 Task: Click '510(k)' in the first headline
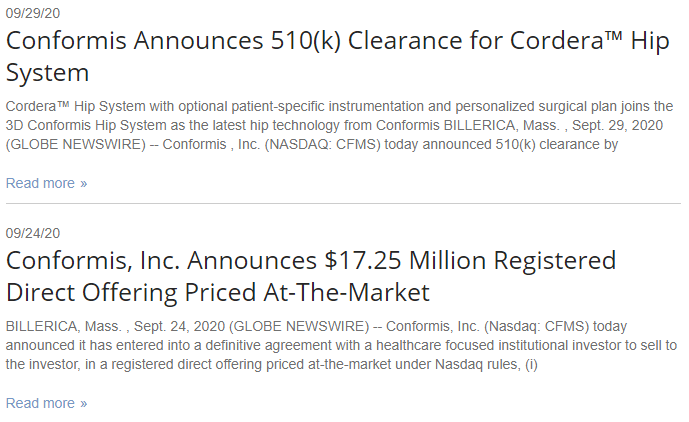tap(306, 40)
